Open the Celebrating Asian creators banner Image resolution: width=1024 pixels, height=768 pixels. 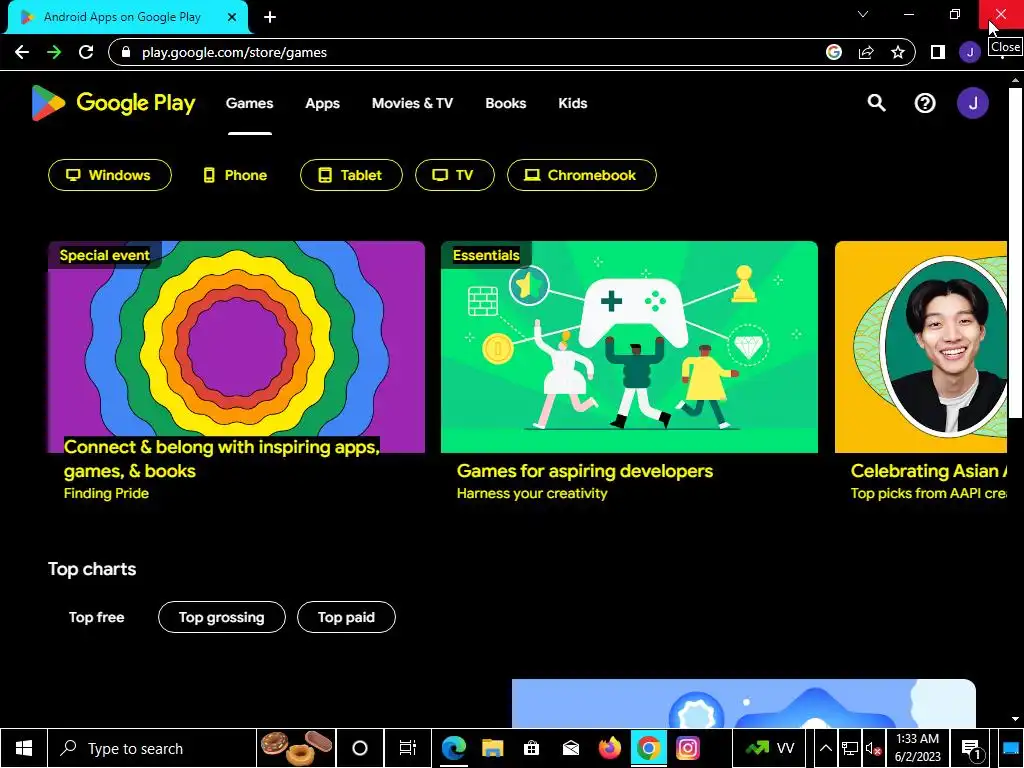[921, 347]
